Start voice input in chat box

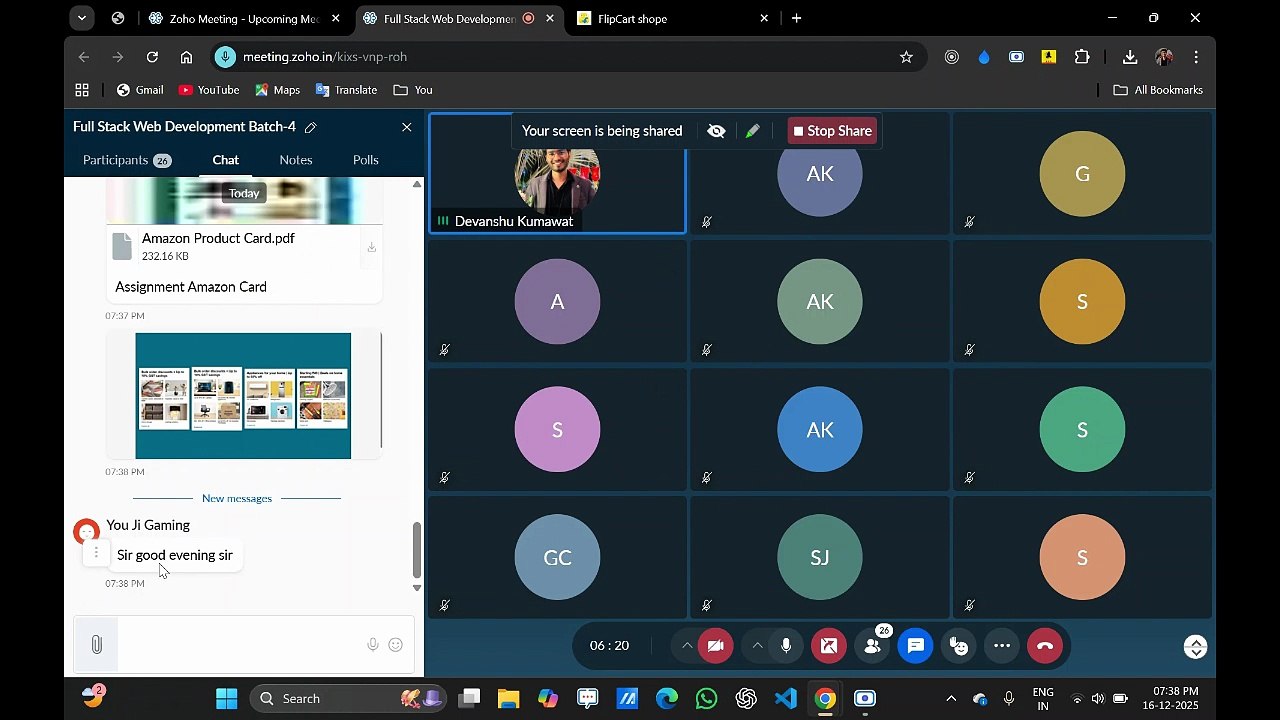[373, 645]
